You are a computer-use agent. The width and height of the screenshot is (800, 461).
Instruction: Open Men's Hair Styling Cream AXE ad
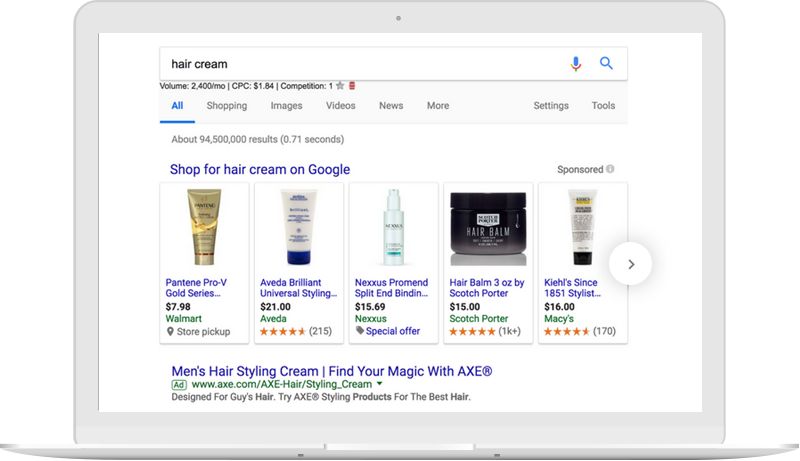coord(332,371)
